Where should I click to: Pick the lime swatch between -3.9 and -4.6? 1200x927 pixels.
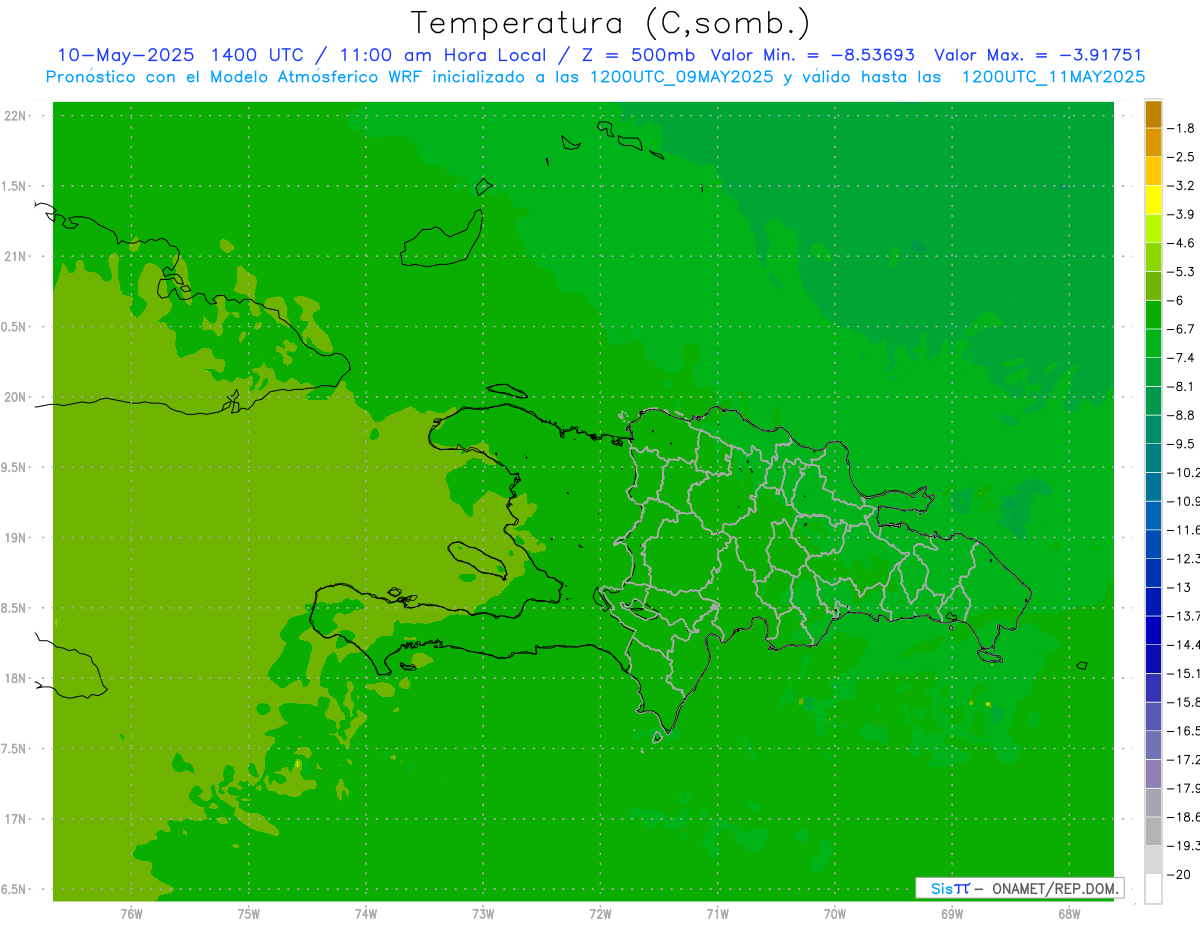pos(1153,229)
